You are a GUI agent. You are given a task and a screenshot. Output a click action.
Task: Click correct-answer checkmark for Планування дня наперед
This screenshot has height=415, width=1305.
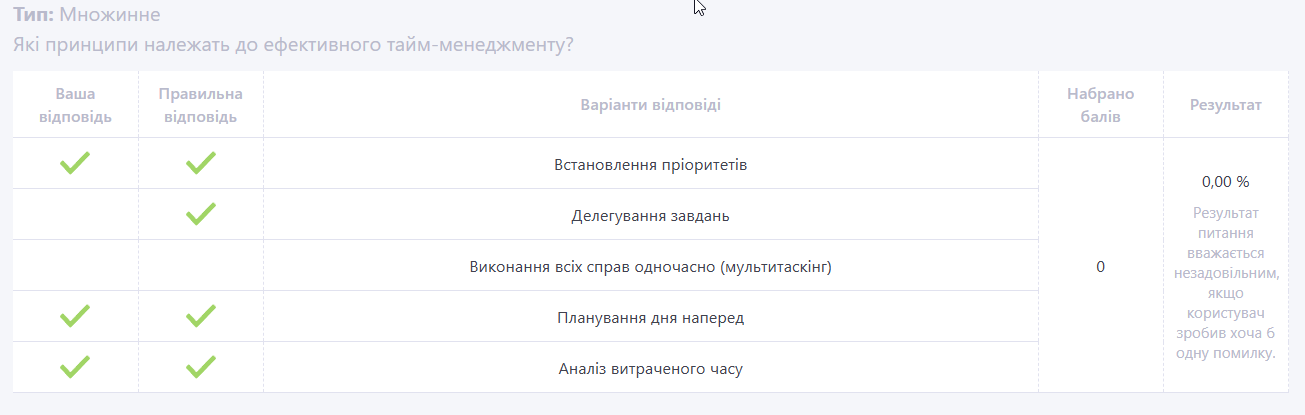click(201, 317)
